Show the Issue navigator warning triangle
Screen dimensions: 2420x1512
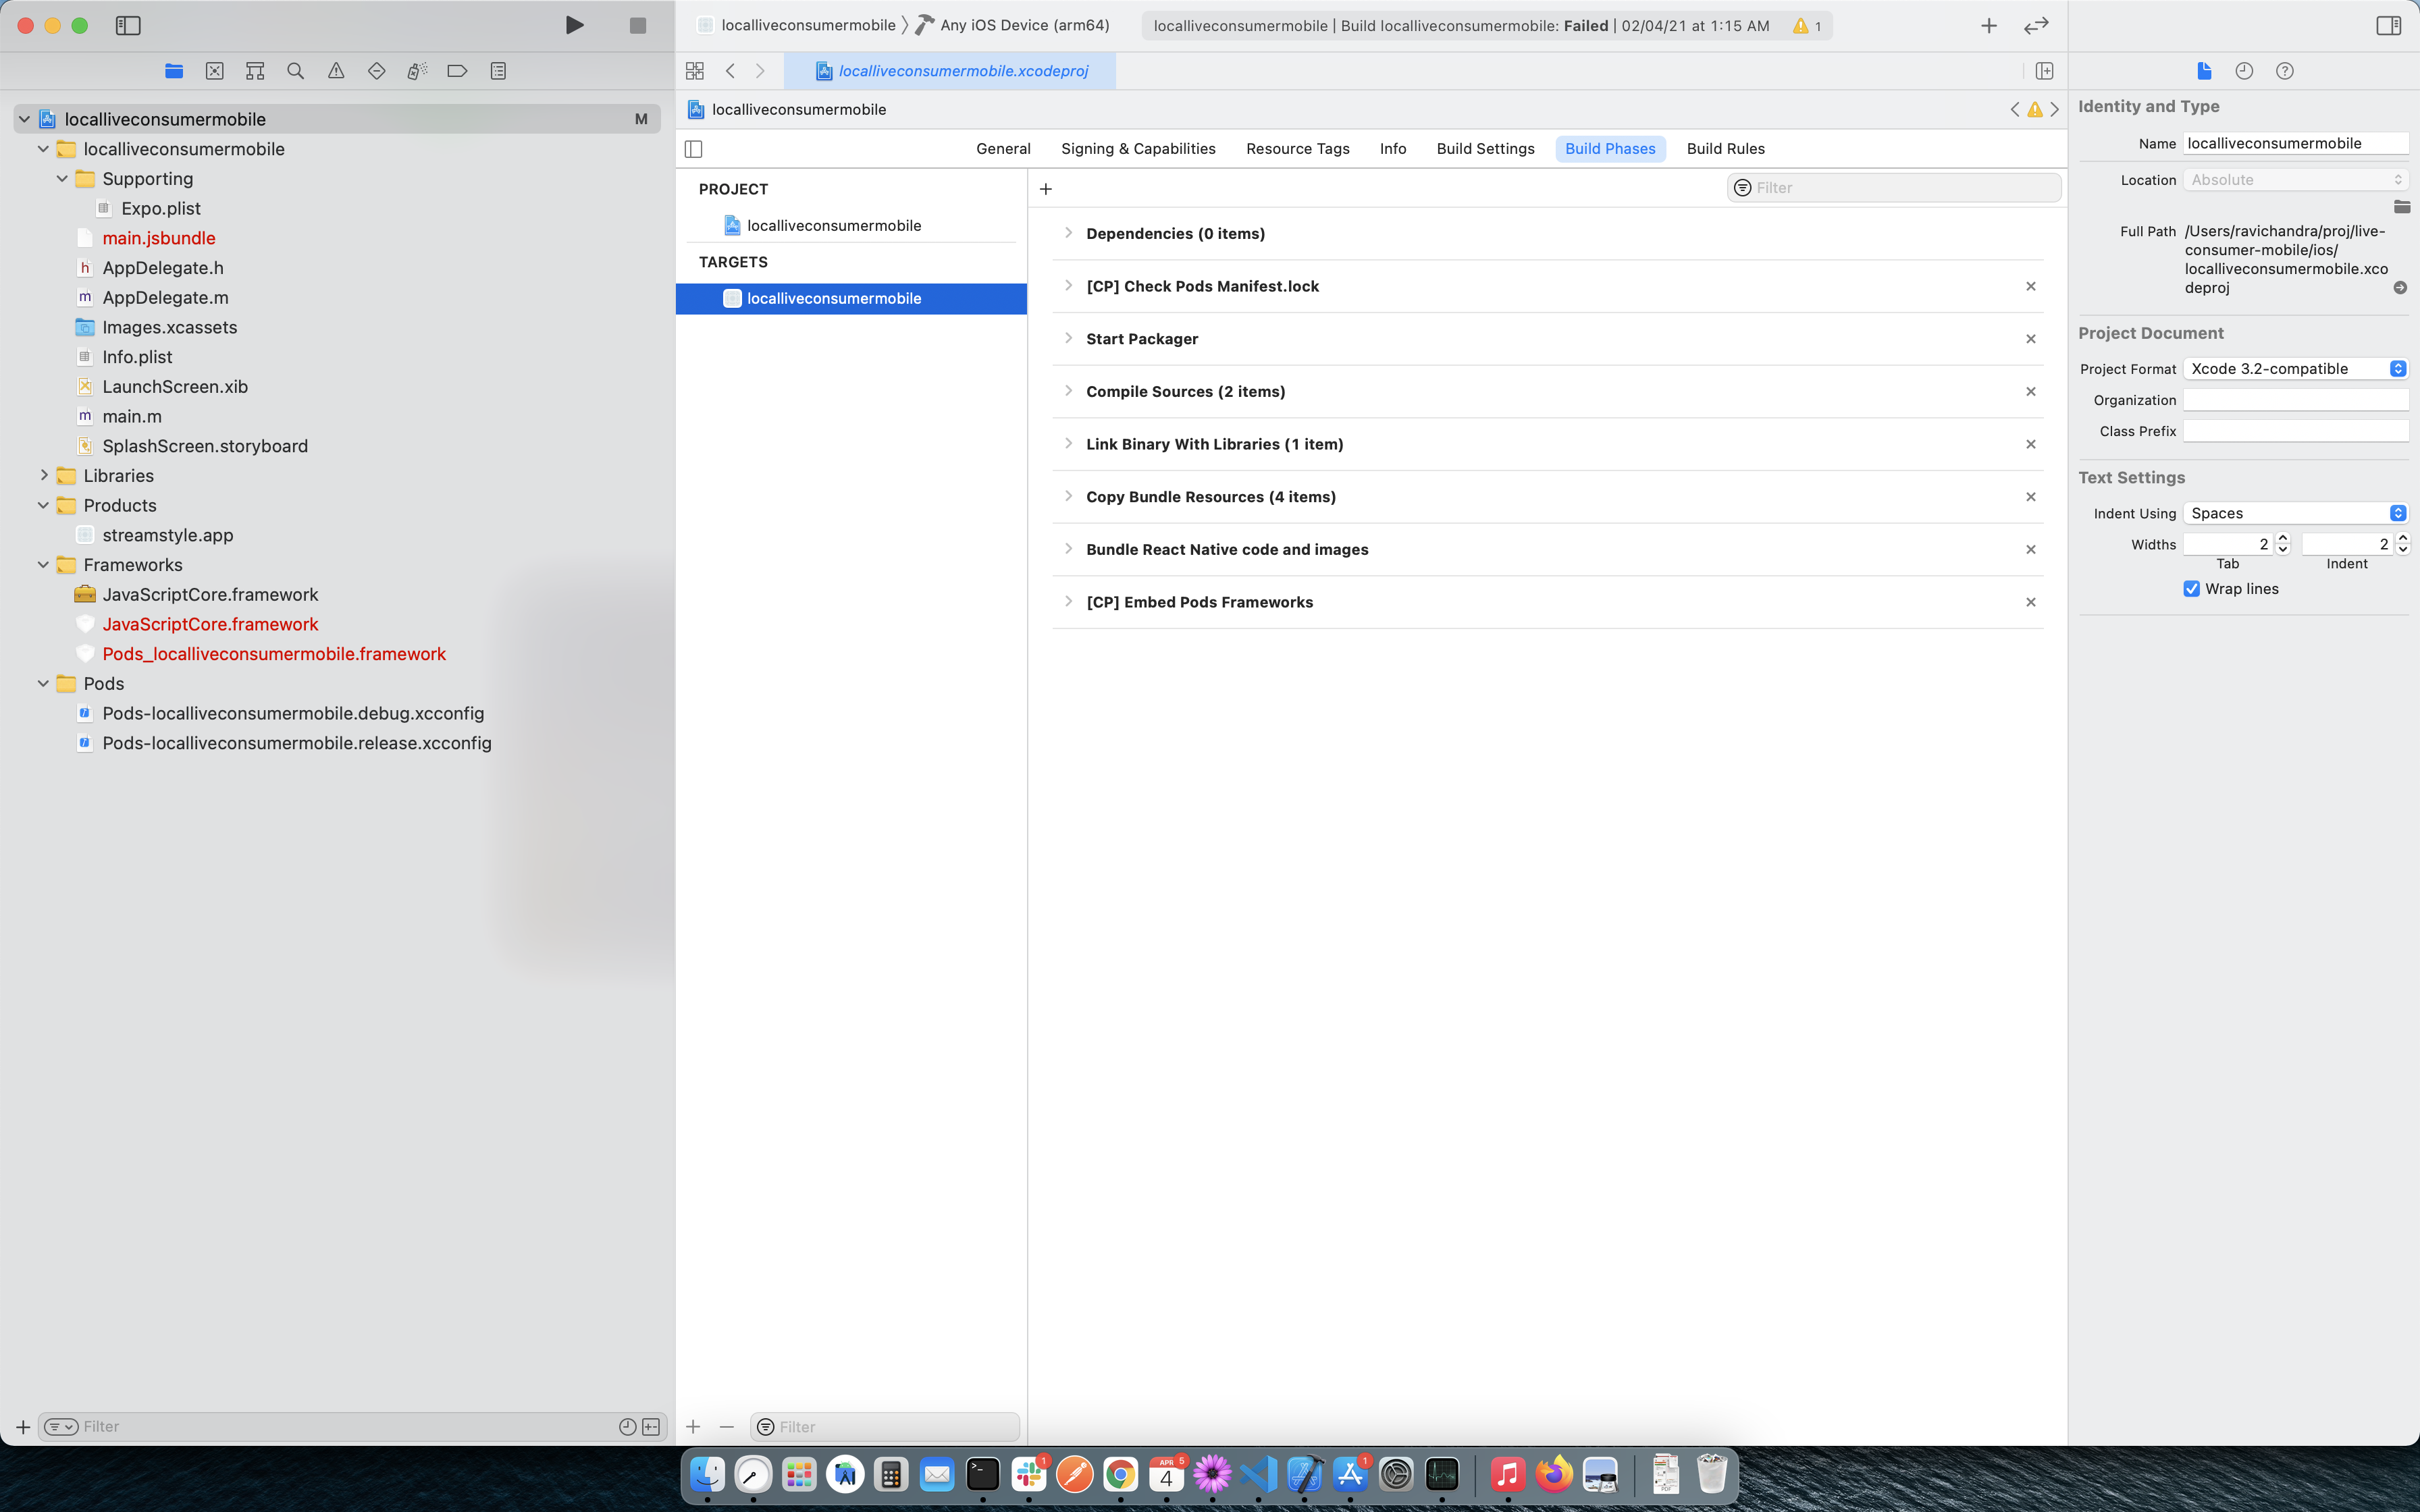coord(336,70)
